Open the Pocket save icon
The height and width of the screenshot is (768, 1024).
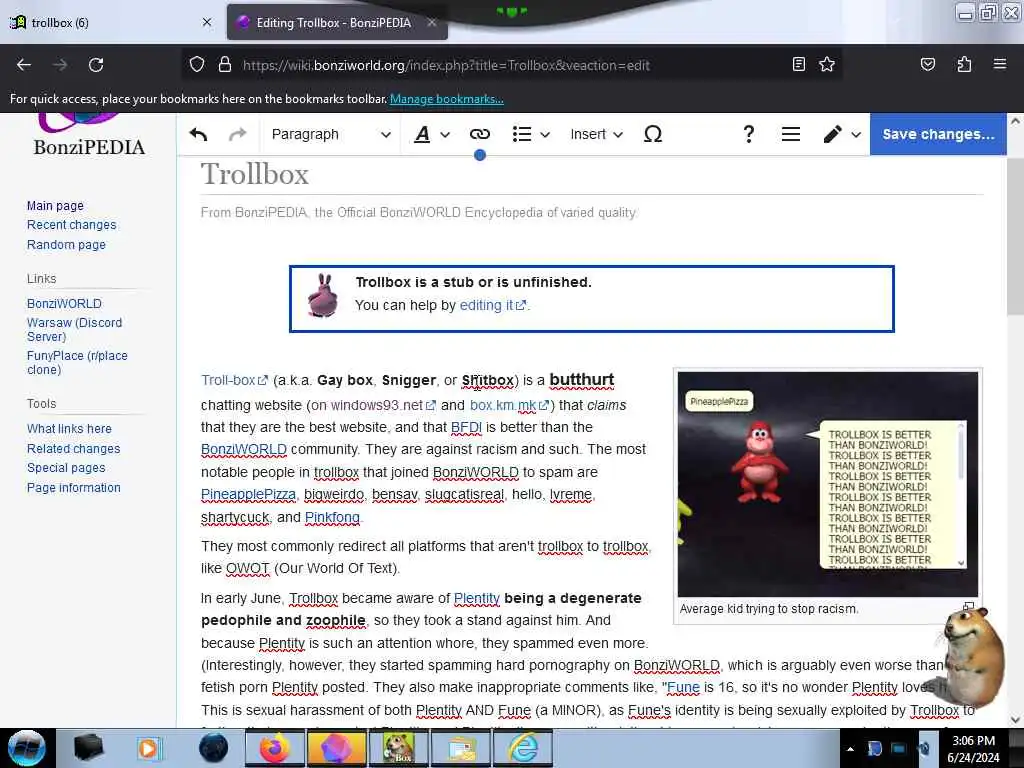[927, 64]
